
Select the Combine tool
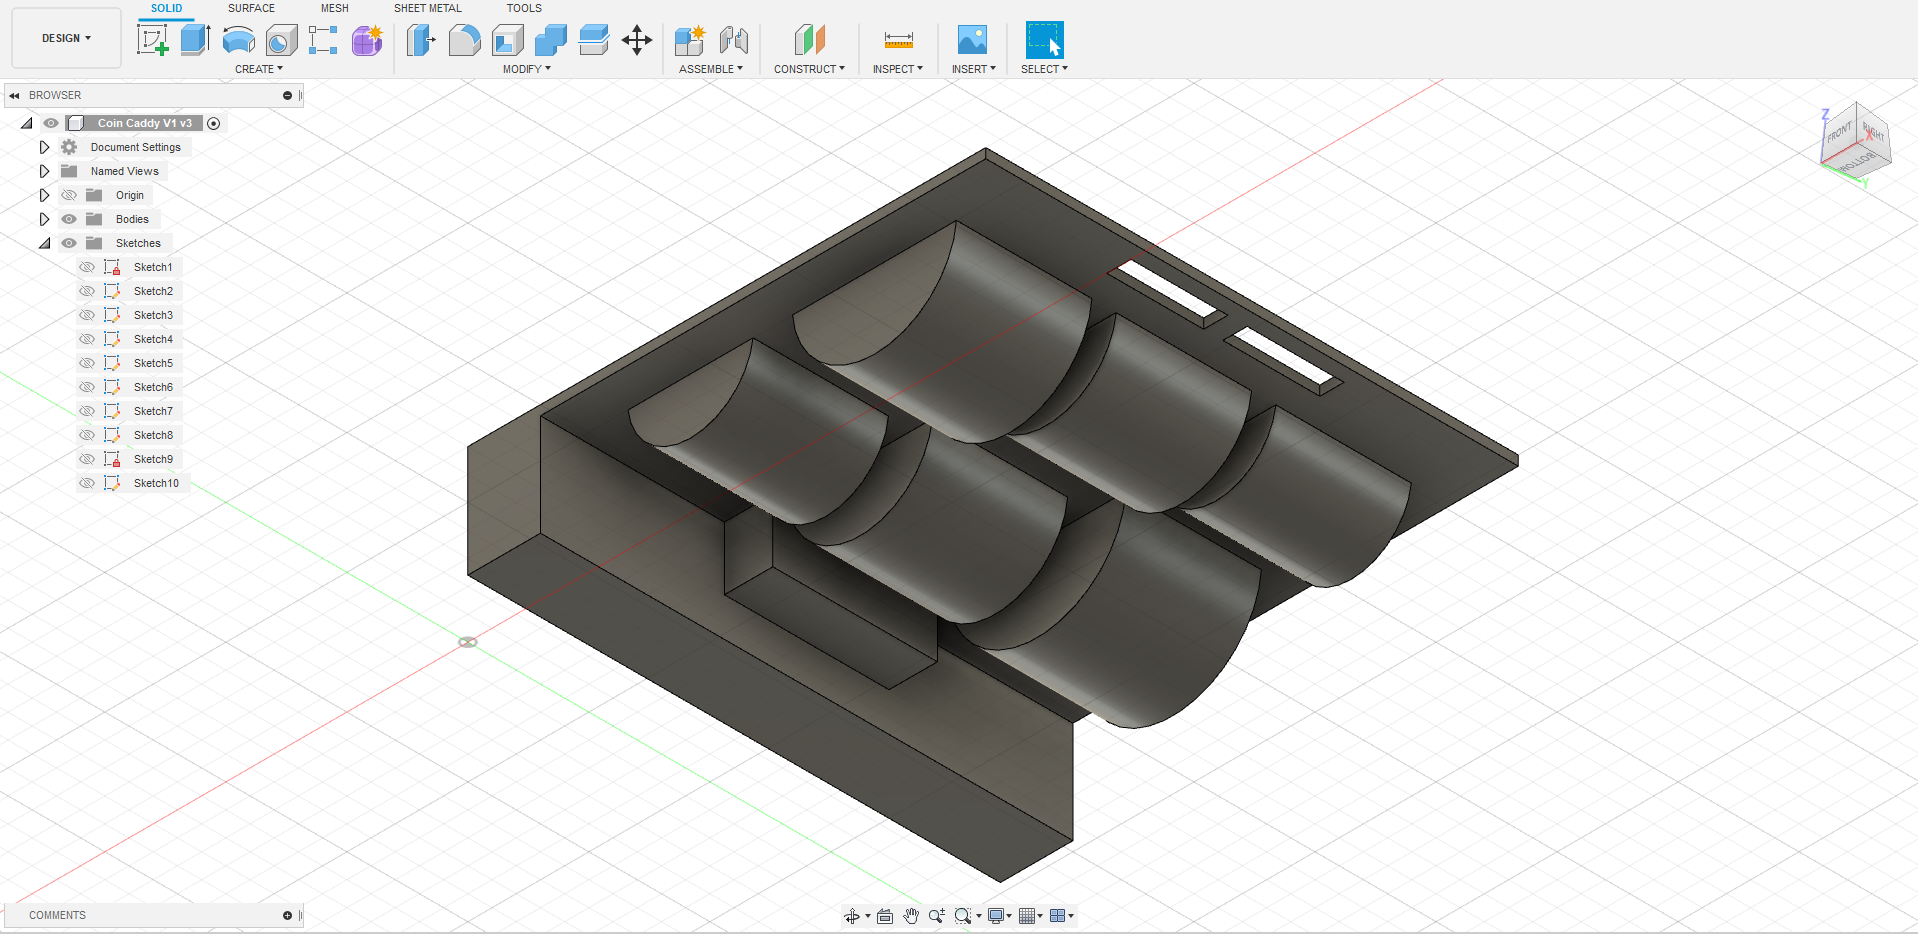click(551, 40)
